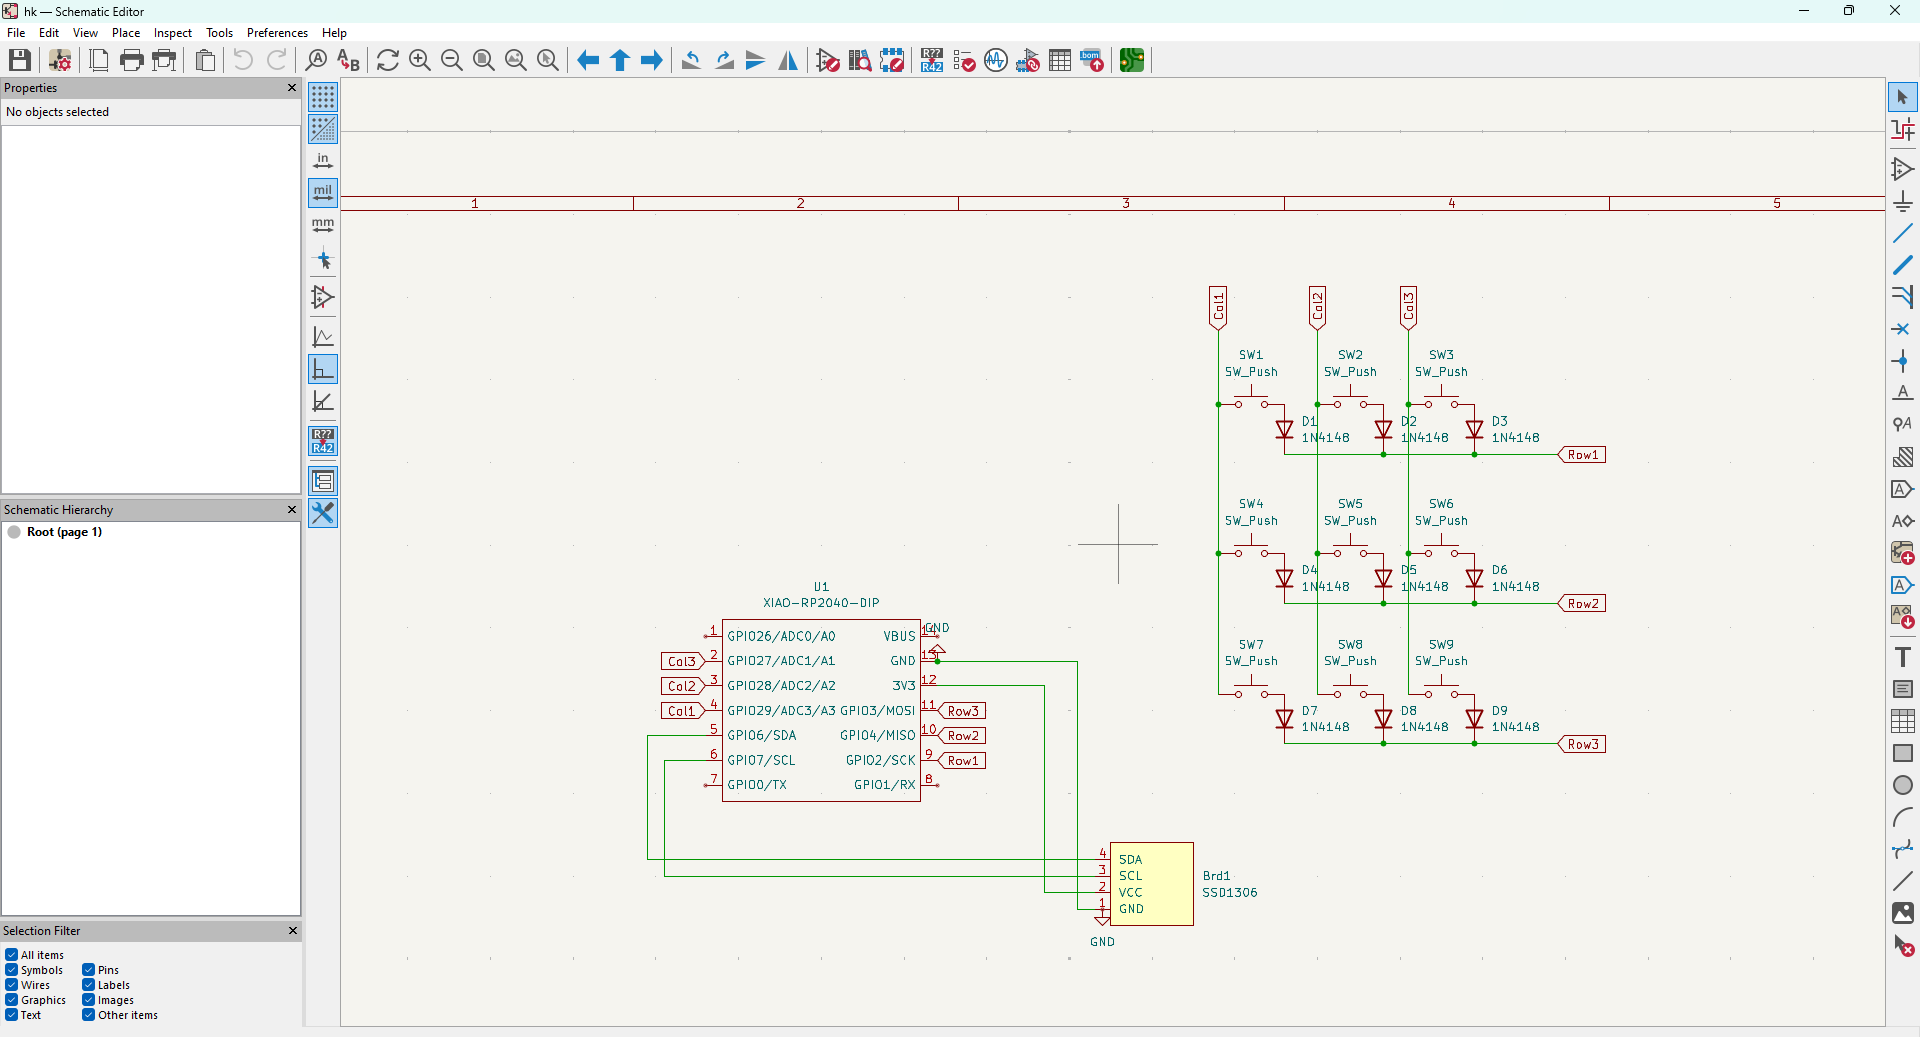Click the Print icon in toolbar

[131, 60]
